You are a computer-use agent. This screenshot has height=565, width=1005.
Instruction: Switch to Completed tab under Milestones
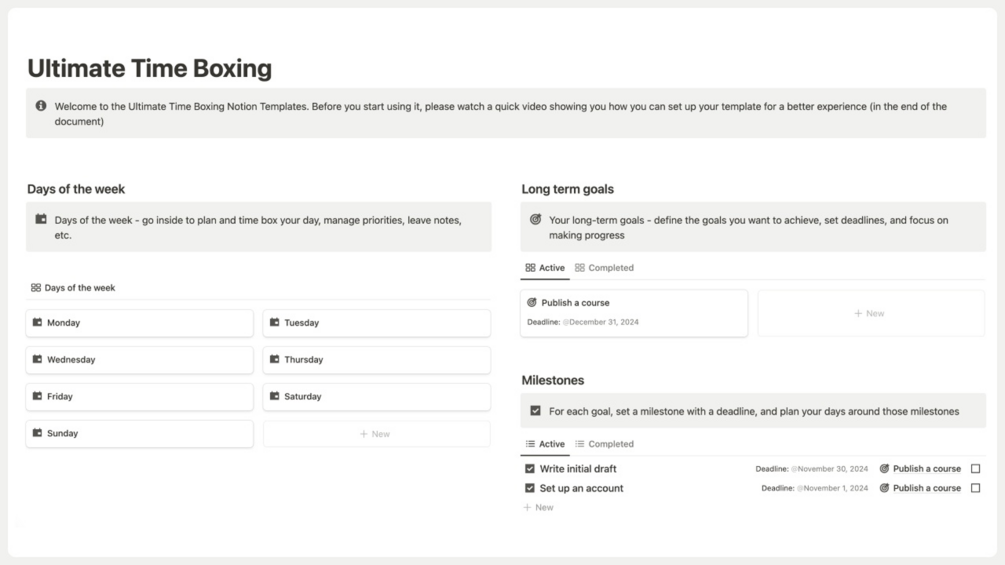(605, 444)
